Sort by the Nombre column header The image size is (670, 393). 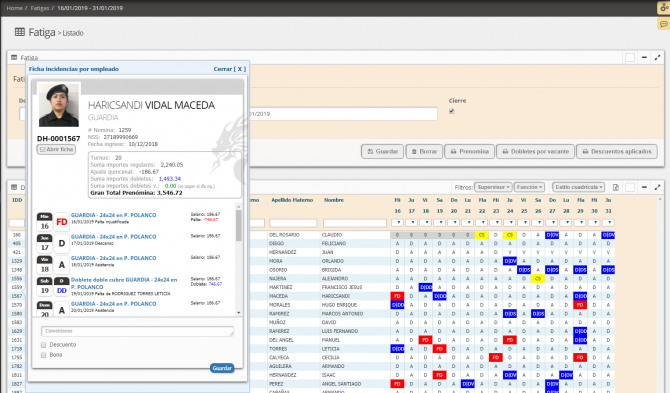[334, 200]
